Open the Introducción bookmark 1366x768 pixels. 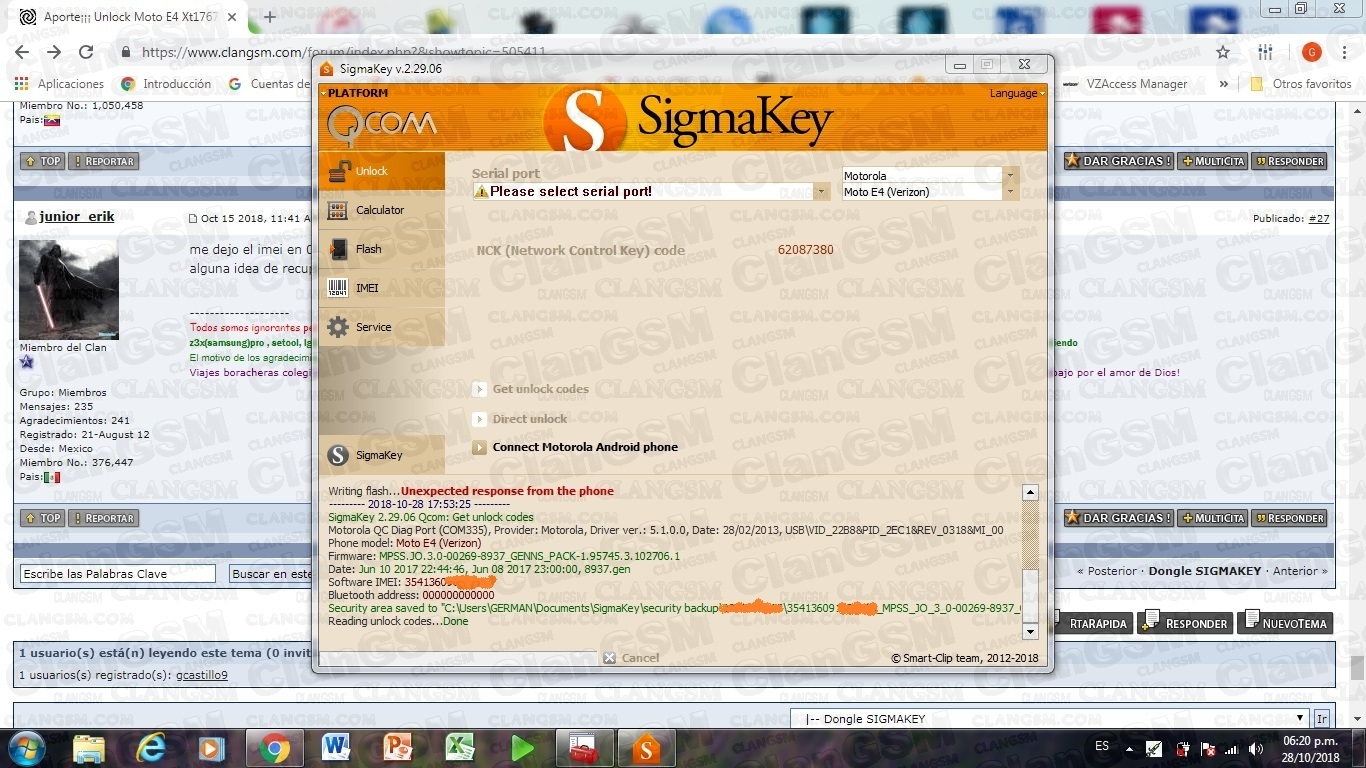[166, 84]
